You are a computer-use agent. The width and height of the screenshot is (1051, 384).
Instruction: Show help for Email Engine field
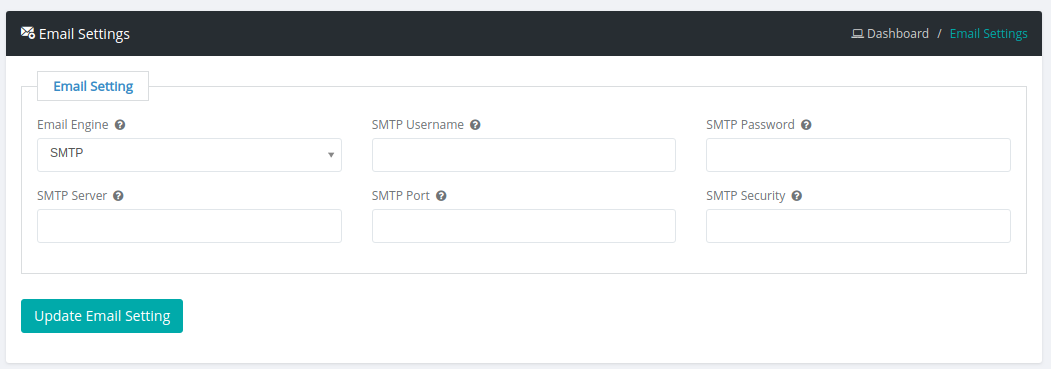click(120, 125)
